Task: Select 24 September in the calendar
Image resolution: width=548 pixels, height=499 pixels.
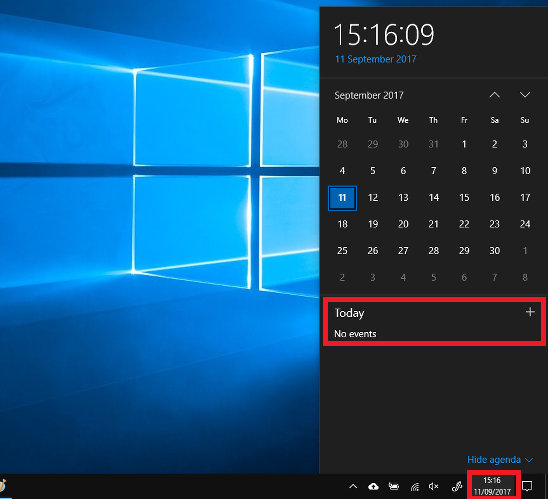Action: coord(525,224)
